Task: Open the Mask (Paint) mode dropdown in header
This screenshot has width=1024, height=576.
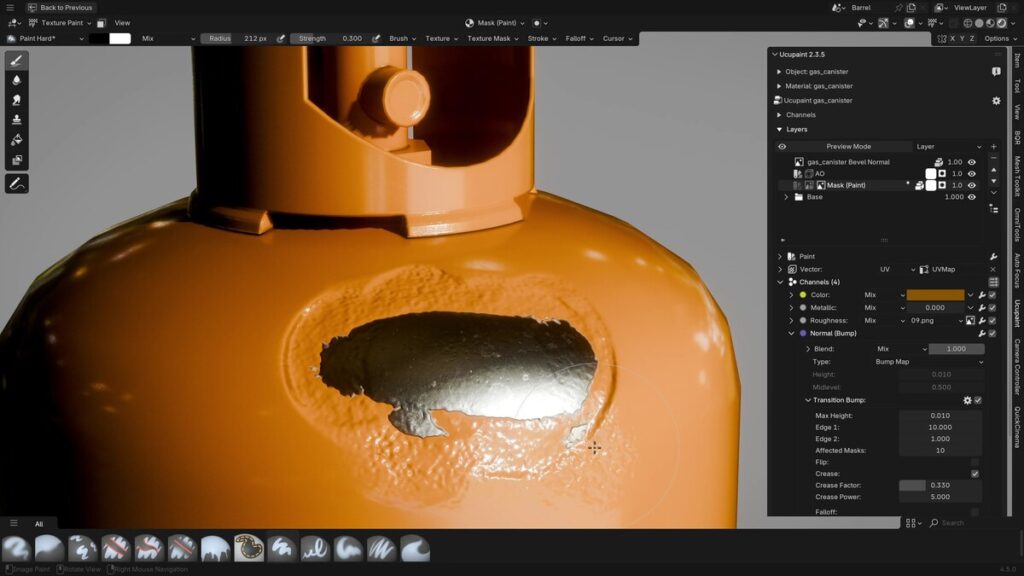Action: (494, 23)
